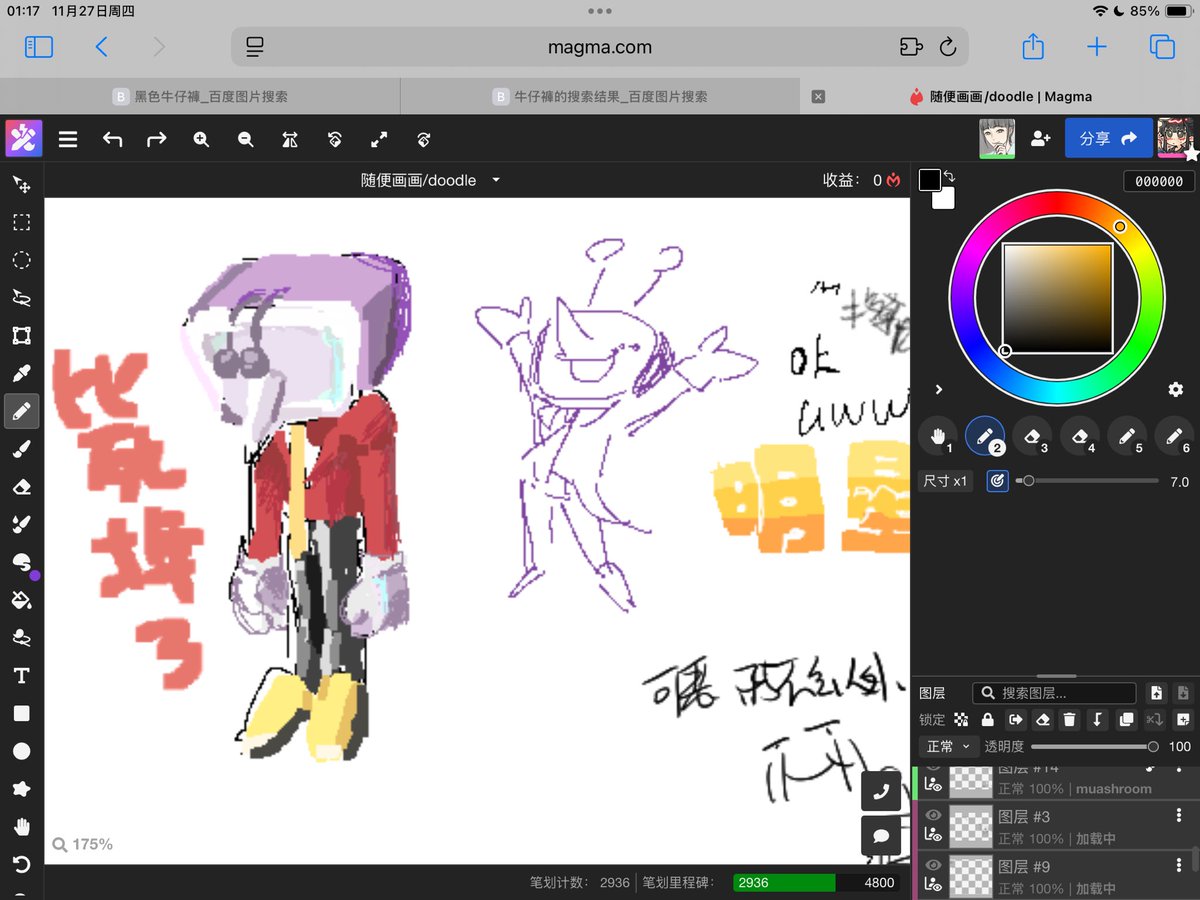Click the fit-to-screen expand arrows icon
Viewport: 1200px width, 900px height.
click(379, 140)
